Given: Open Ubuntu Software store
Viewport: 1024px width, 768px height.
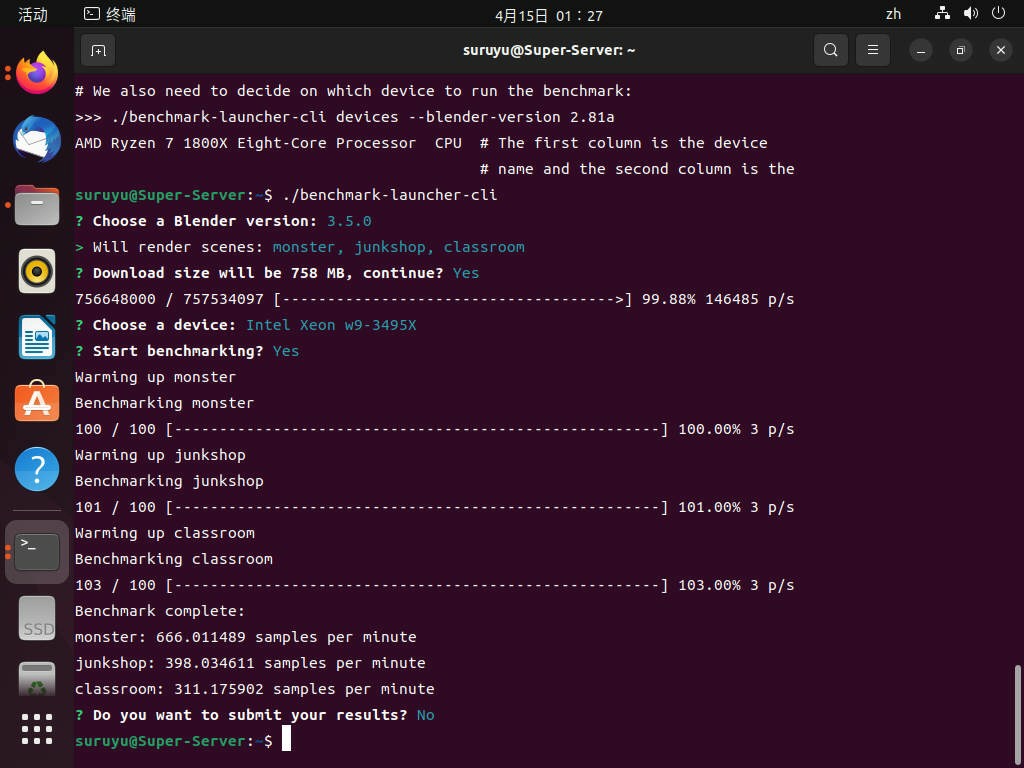Looking at the screenshot, I should tap(37, 403).
